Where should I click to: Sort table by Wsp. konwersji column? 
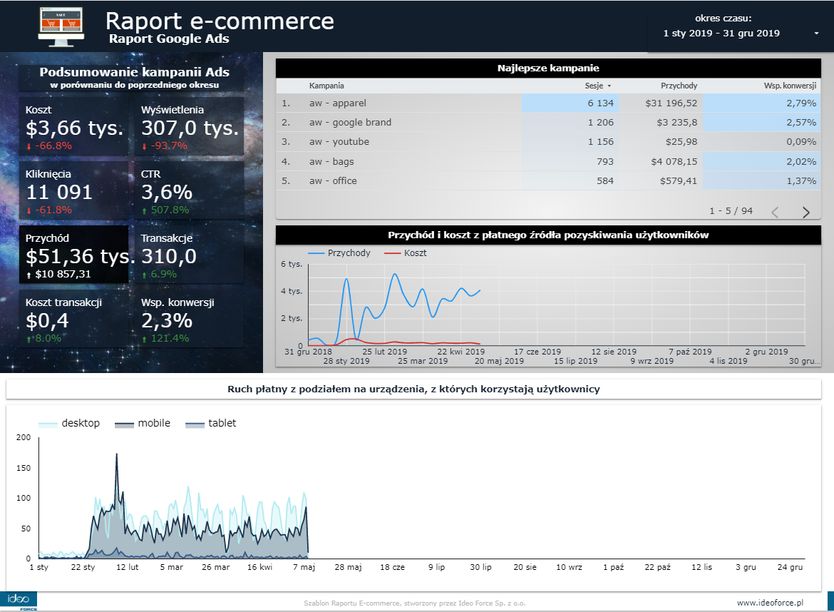pyautogui.click(x=789, y=86)
